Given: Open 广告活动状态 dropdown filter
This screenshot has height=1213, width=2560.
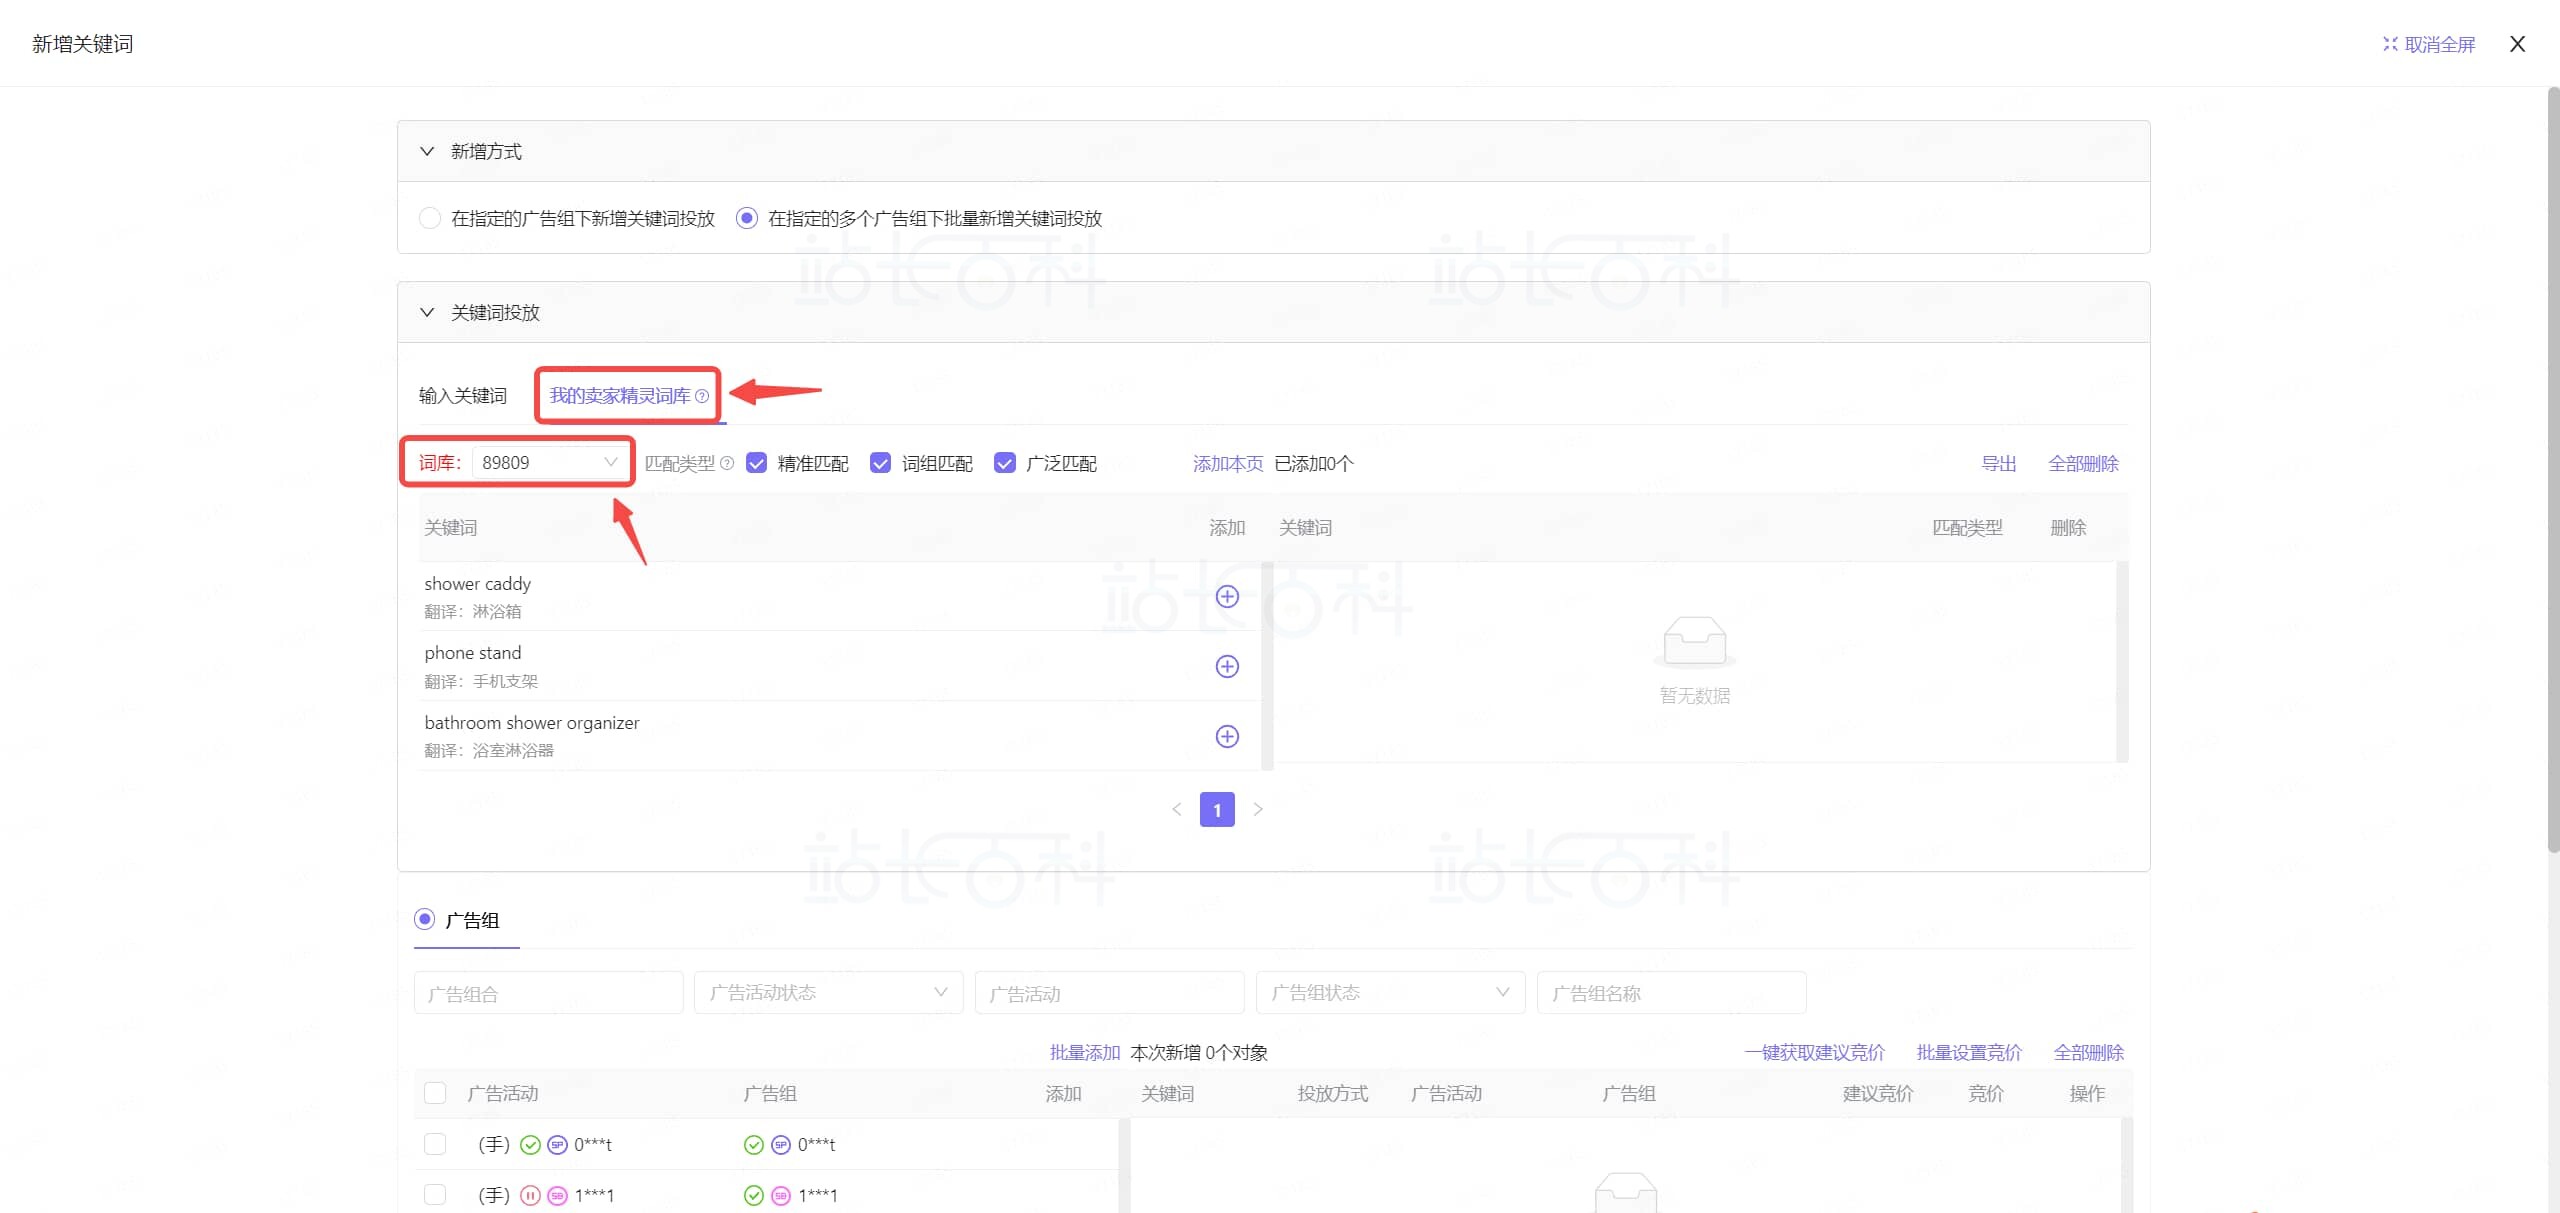Looking at the screenshot, I should (828, 993).
